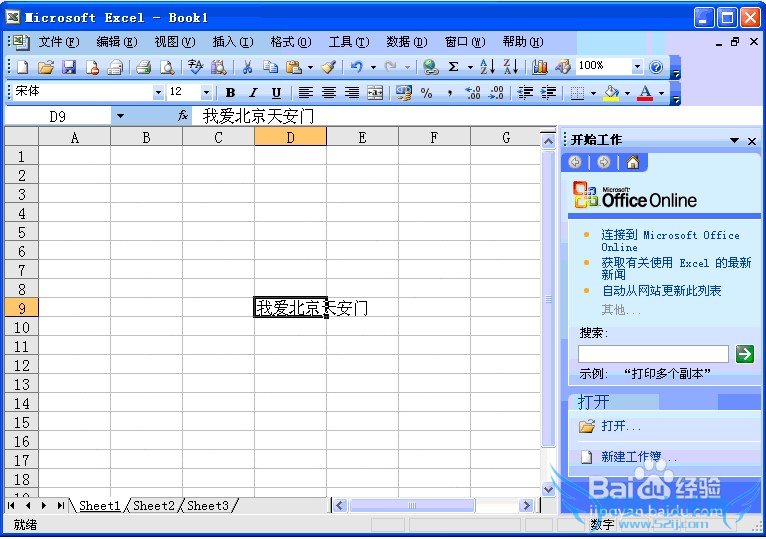
Task: Expand the AutoSum functions arrow
Action: (x=470, y=67)
